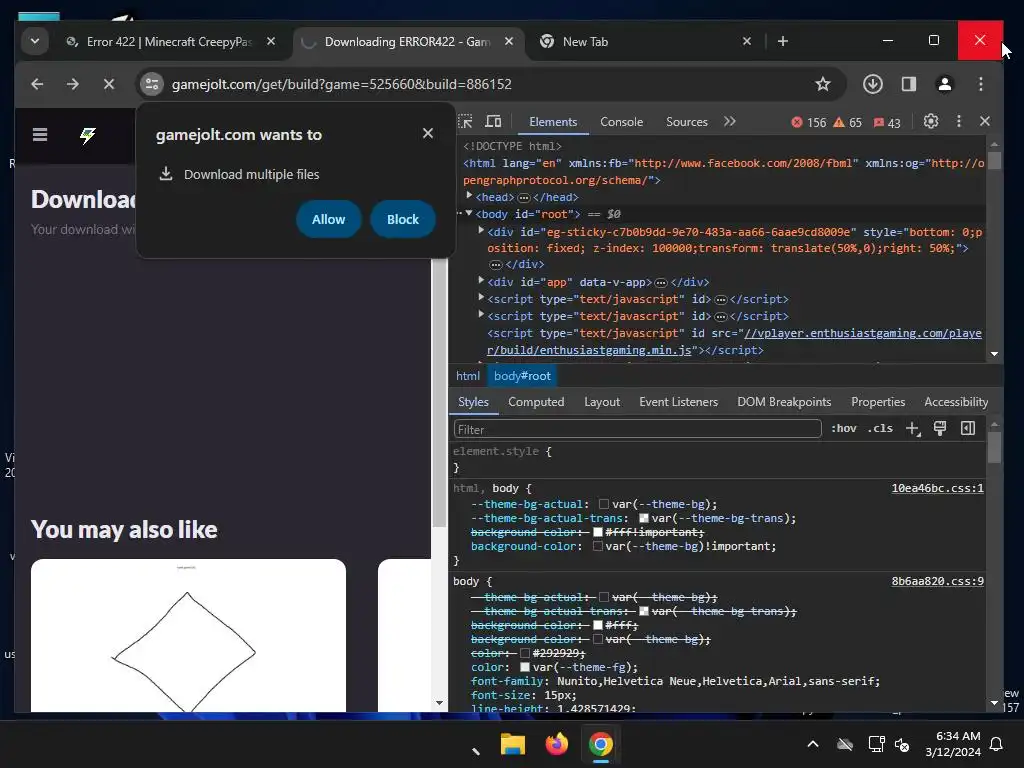
Task: Stop loading the page
Action: (x=108, y=84)
